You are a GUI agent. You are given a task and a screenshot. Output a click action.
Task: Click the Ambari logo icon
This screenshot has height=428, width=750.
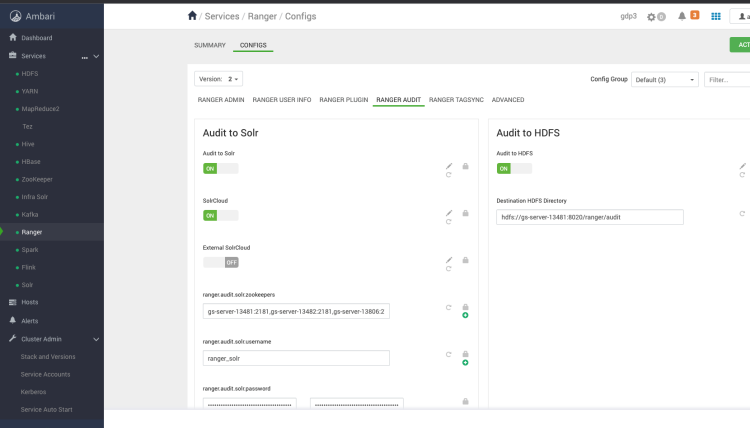pos(15,16)
